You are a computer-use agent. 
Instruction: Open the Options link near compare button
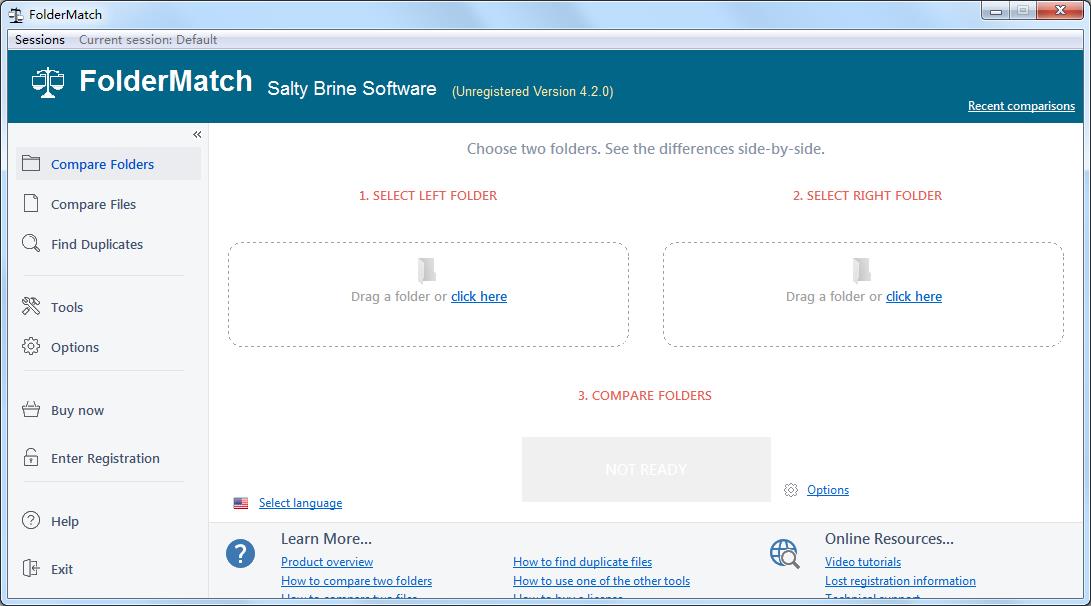point(828,490)
